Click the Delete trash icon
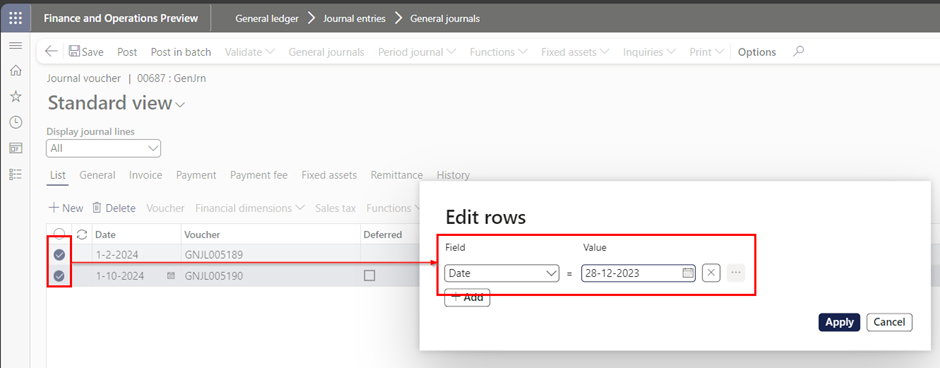940x368 pixels. [97, 208]
